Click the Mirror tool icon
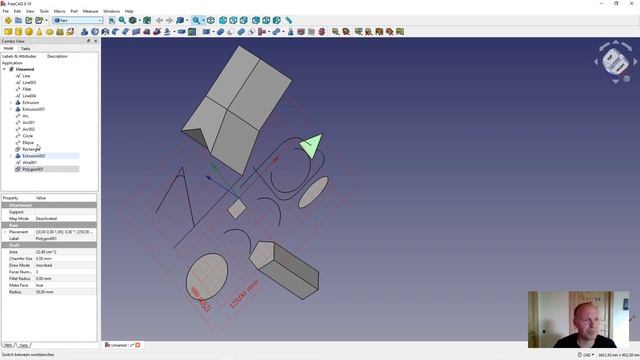The width and height of the screenshot is (640, 360). [105, 31]
